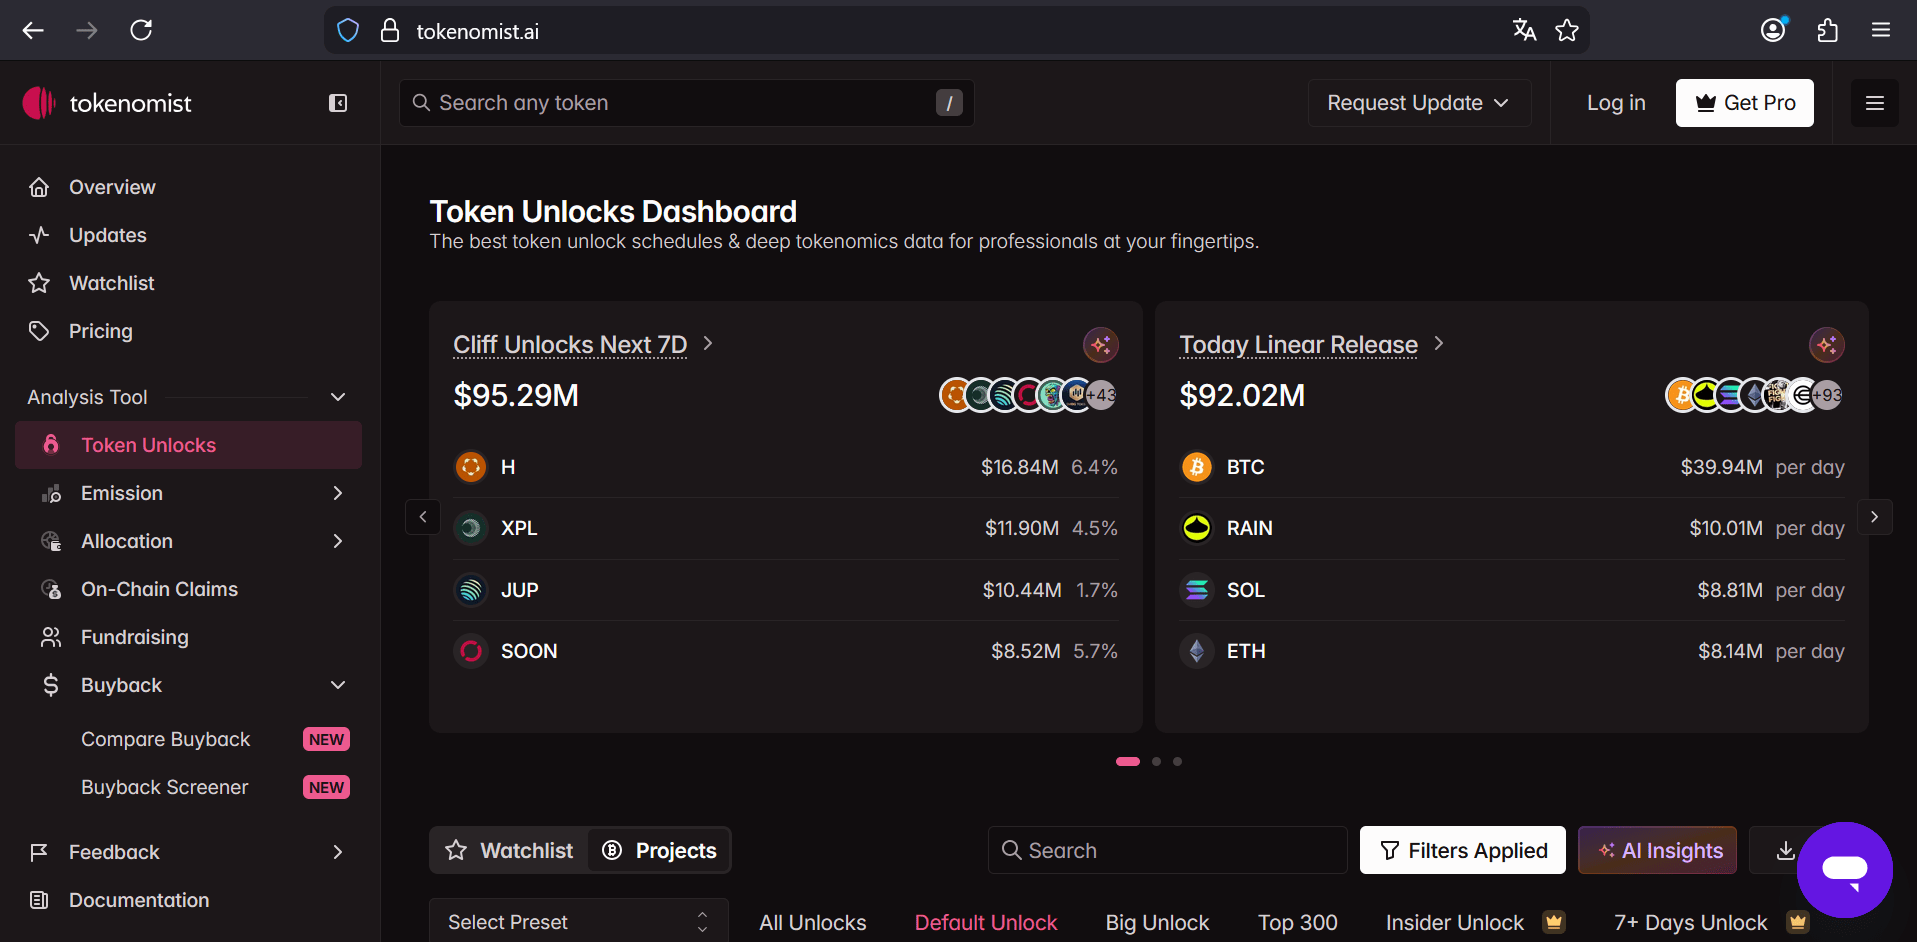The image size is (1917, 942).
Task: Collapse the Analysis Tool section
Action: (x=338, y=397)
